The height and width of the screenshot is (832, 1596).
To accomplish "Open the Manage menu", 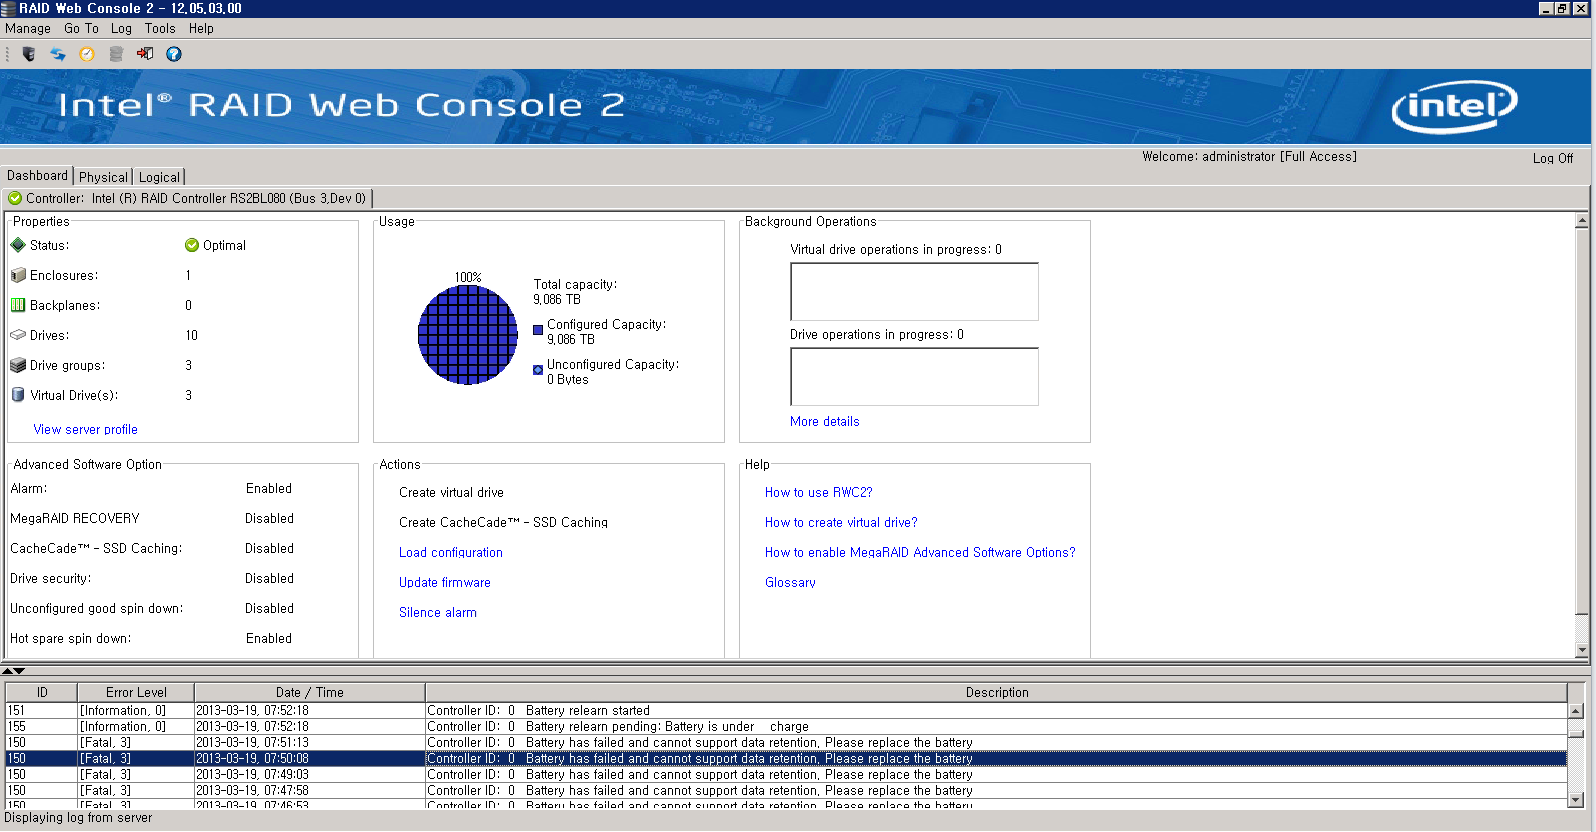I will click(28, 29).
